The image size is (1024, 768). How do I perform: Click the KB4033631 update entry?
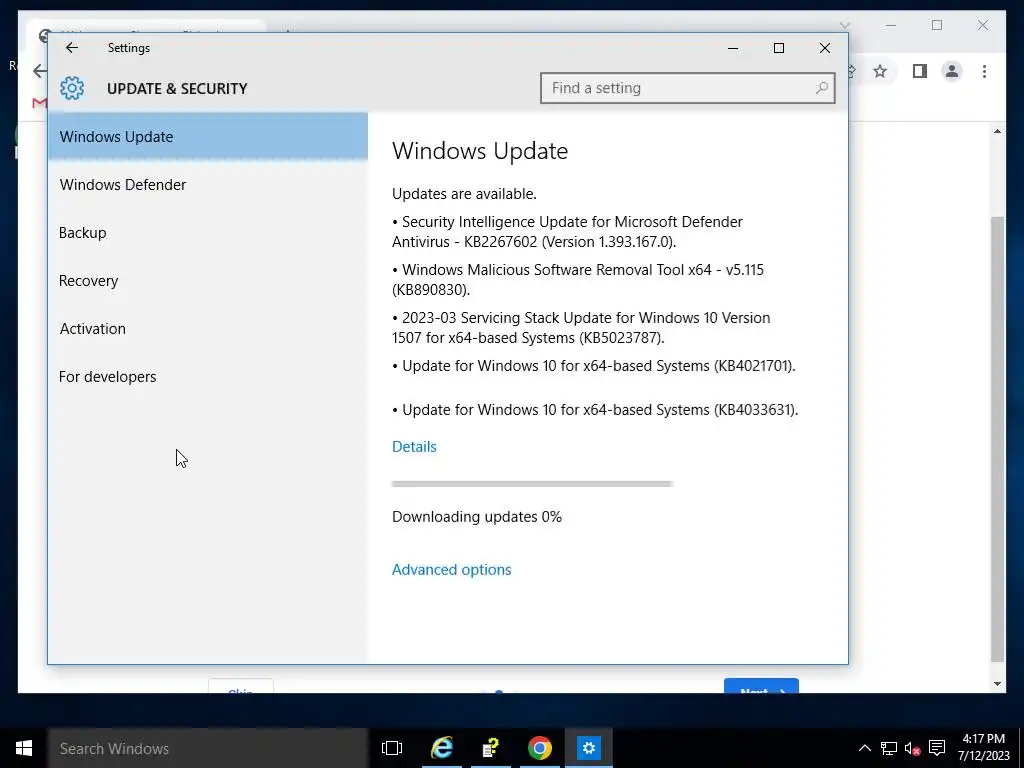[595, 410]
